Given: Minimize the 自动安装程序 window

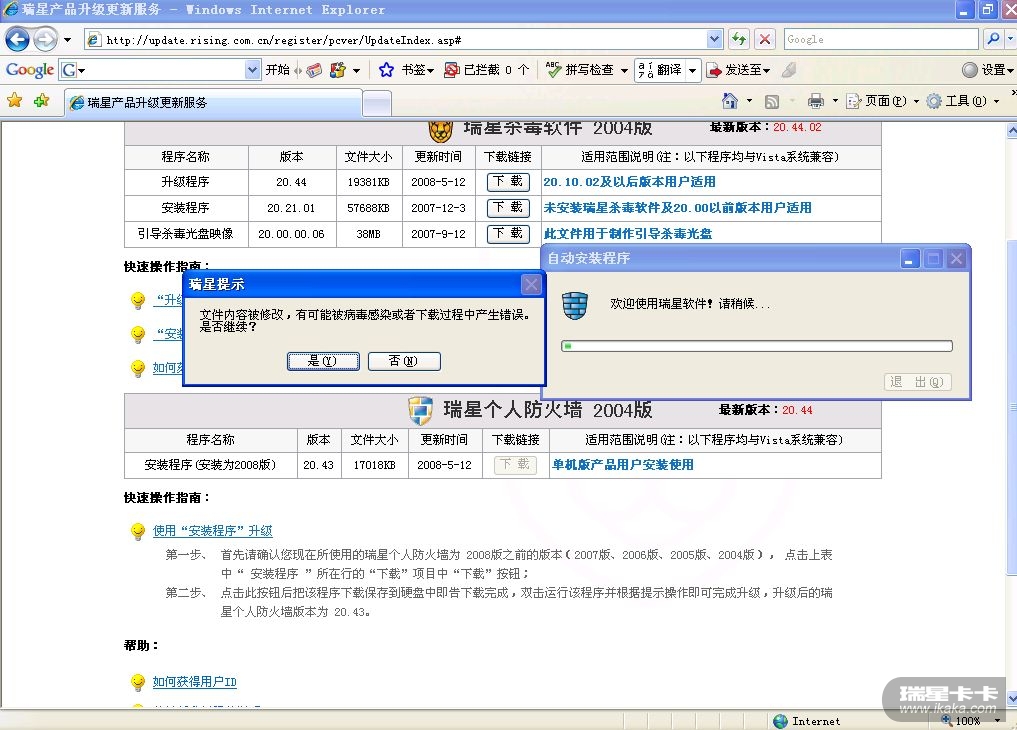Looking at the screenshot, I should point(909,259).
